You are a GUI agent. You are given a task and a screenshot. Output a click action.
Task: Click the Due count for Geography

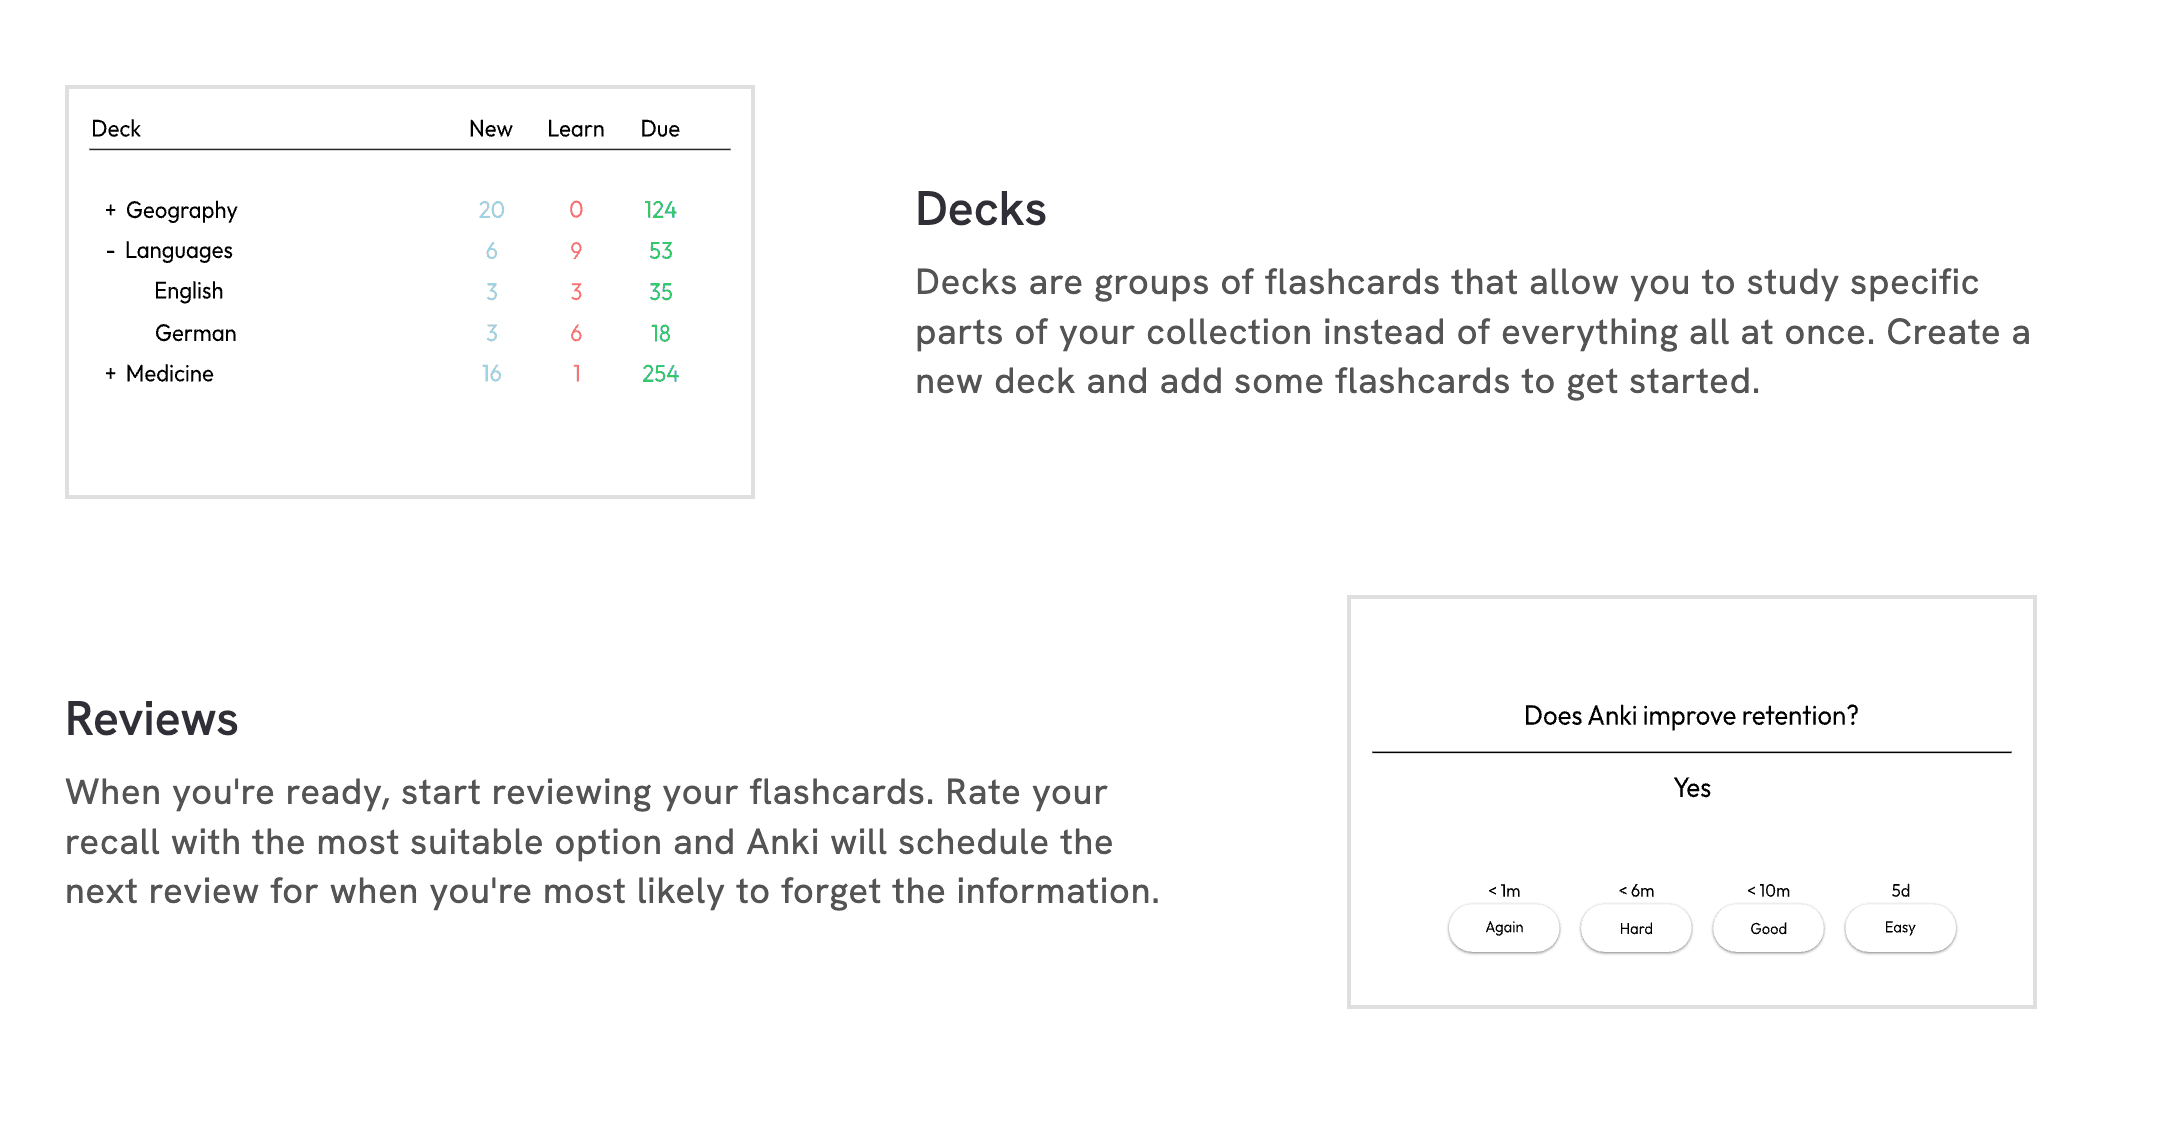660,210
